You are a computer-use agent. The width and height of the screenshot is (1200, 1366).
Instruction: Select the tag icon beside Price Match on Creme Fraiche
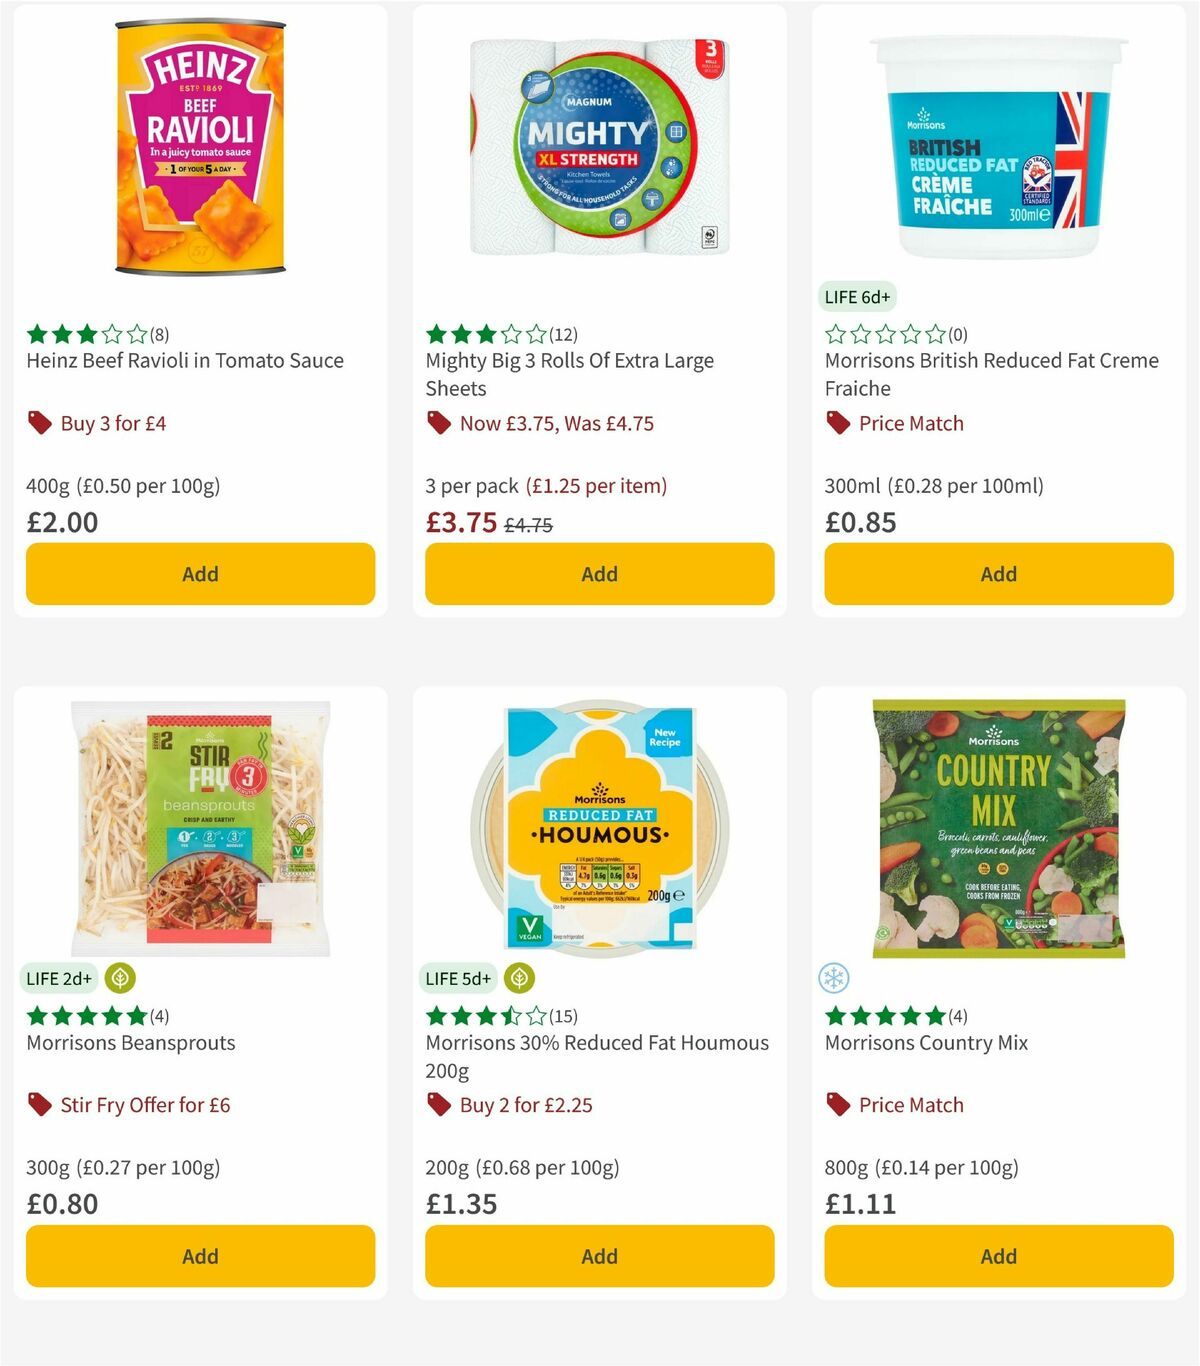pyautogui.click(x=836, y=423)
